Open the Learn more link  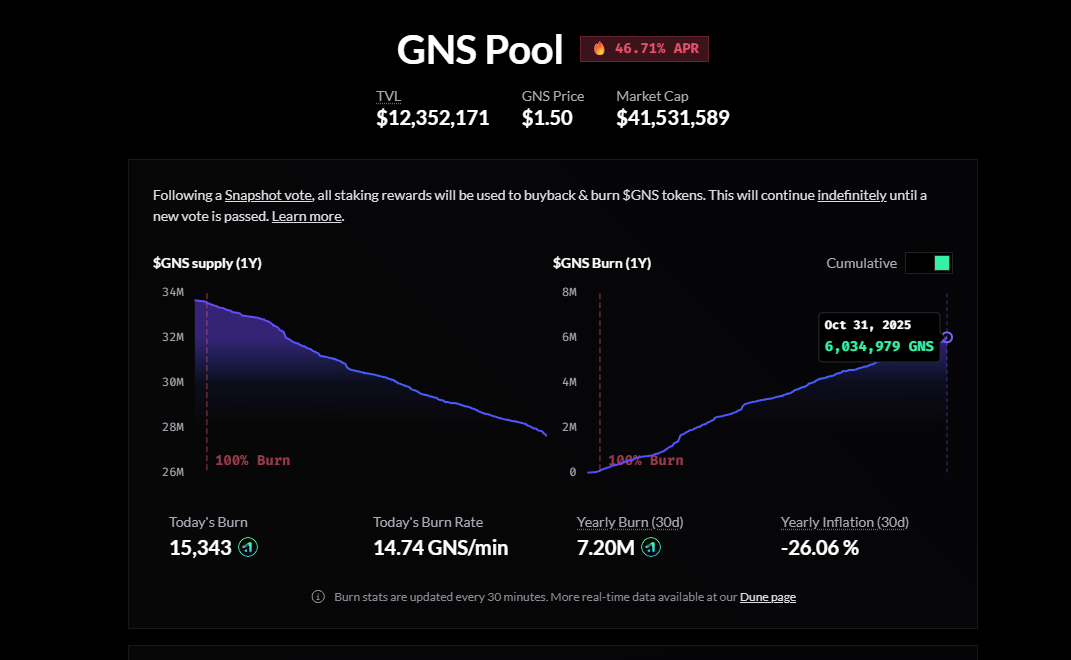coord(307,216)
